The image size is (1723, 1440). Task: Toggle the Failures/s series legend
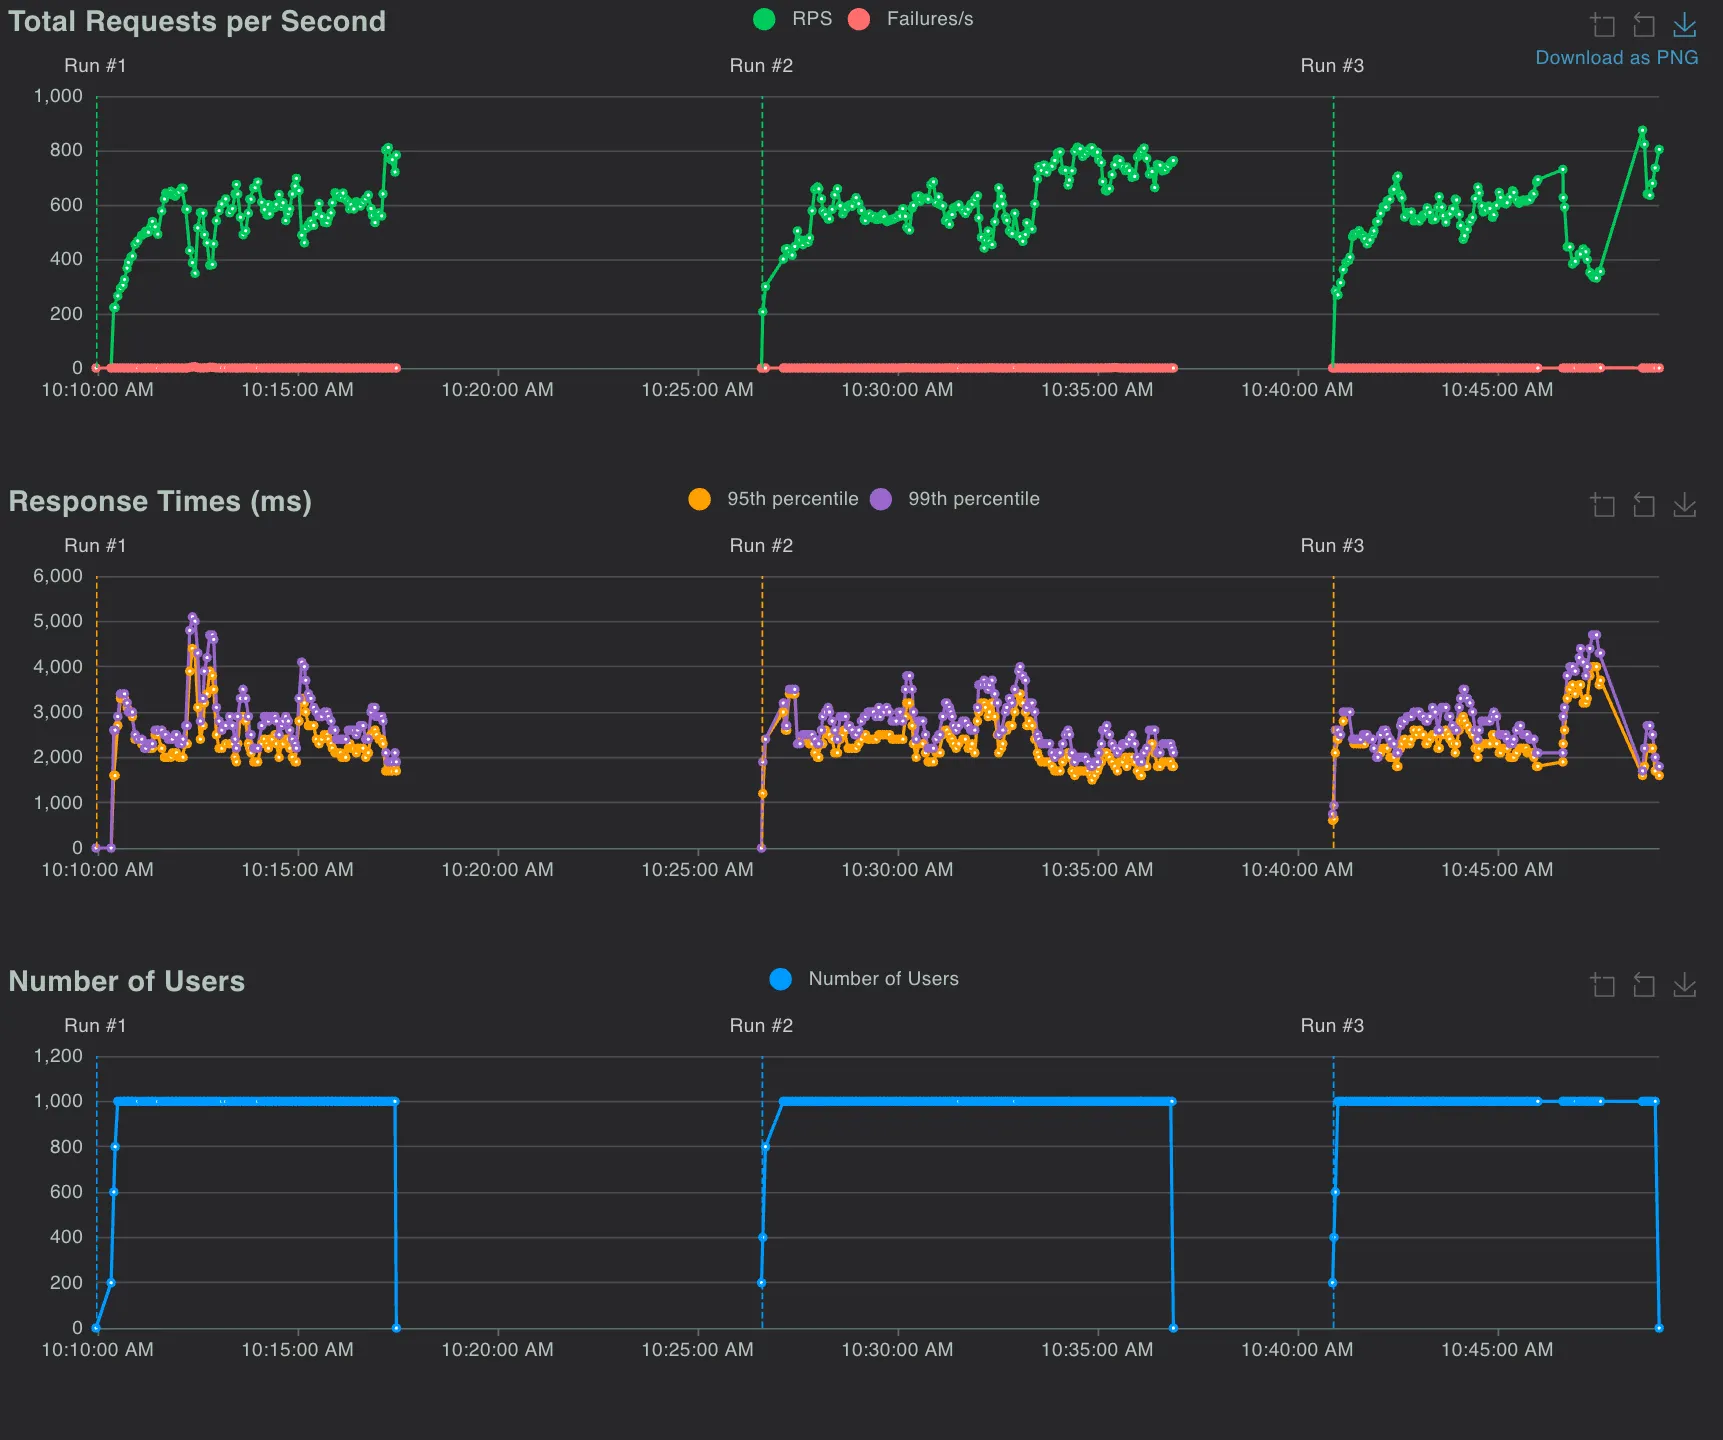pyautogui.click(x=910, y=19)
